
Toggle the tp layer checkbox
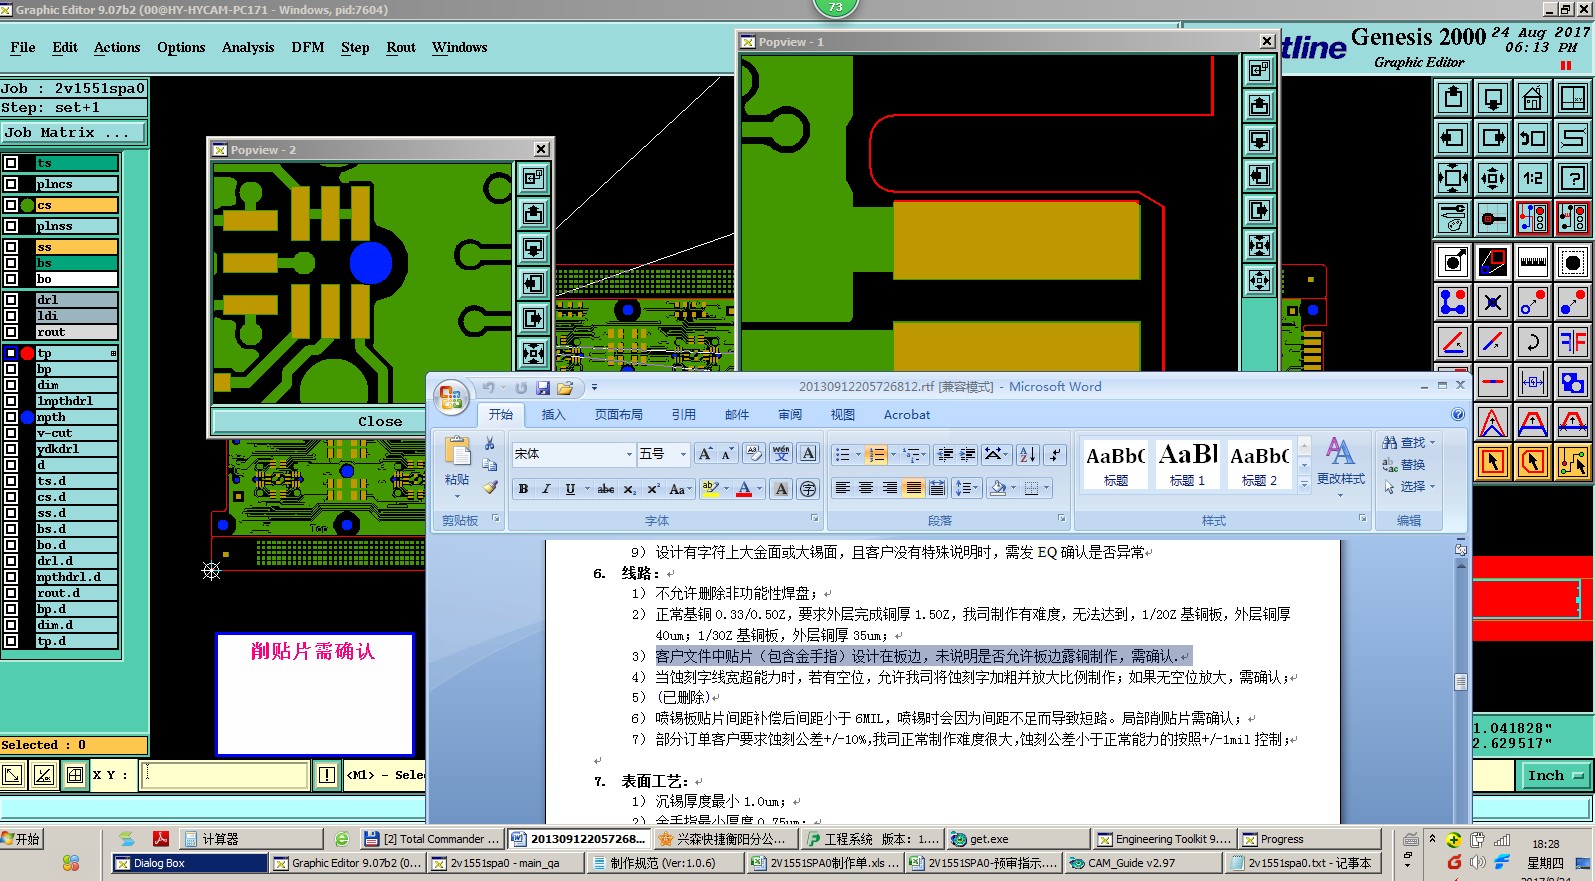point(11,353)
